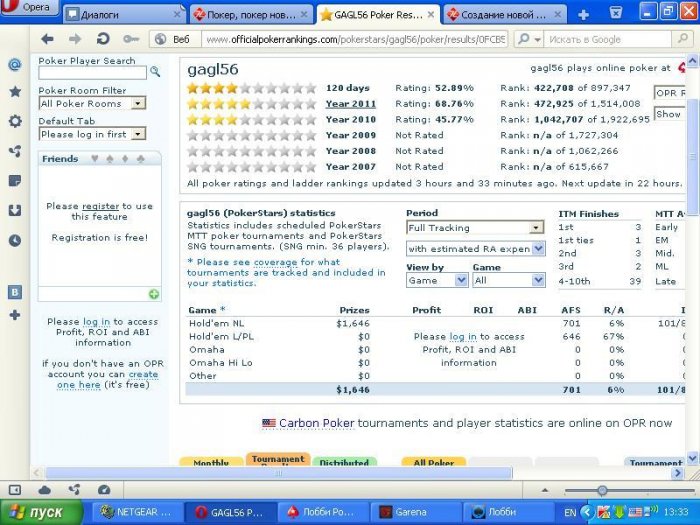Open the history clock panel in sidebar

15,241
